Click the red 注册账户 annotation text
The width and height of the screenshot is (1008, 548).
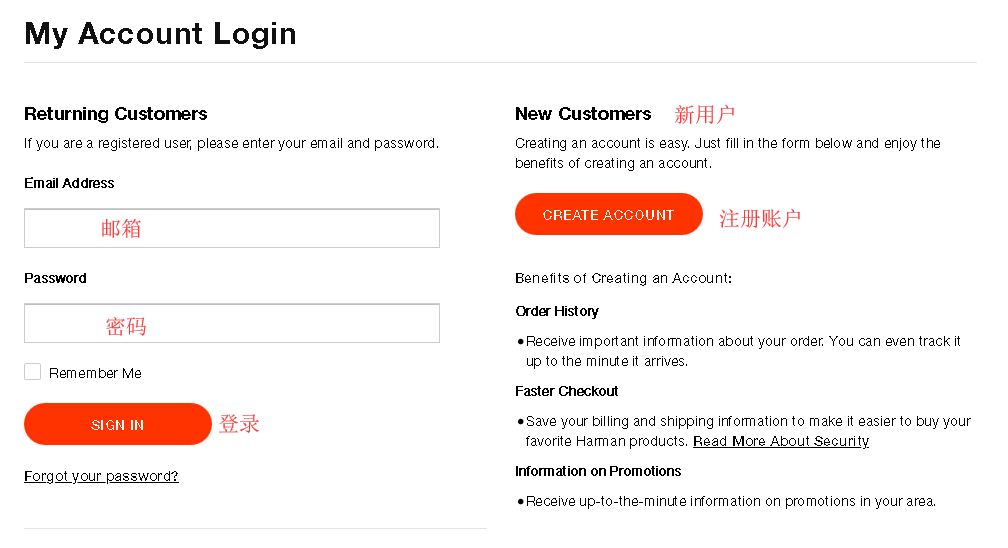coord(760,218)
